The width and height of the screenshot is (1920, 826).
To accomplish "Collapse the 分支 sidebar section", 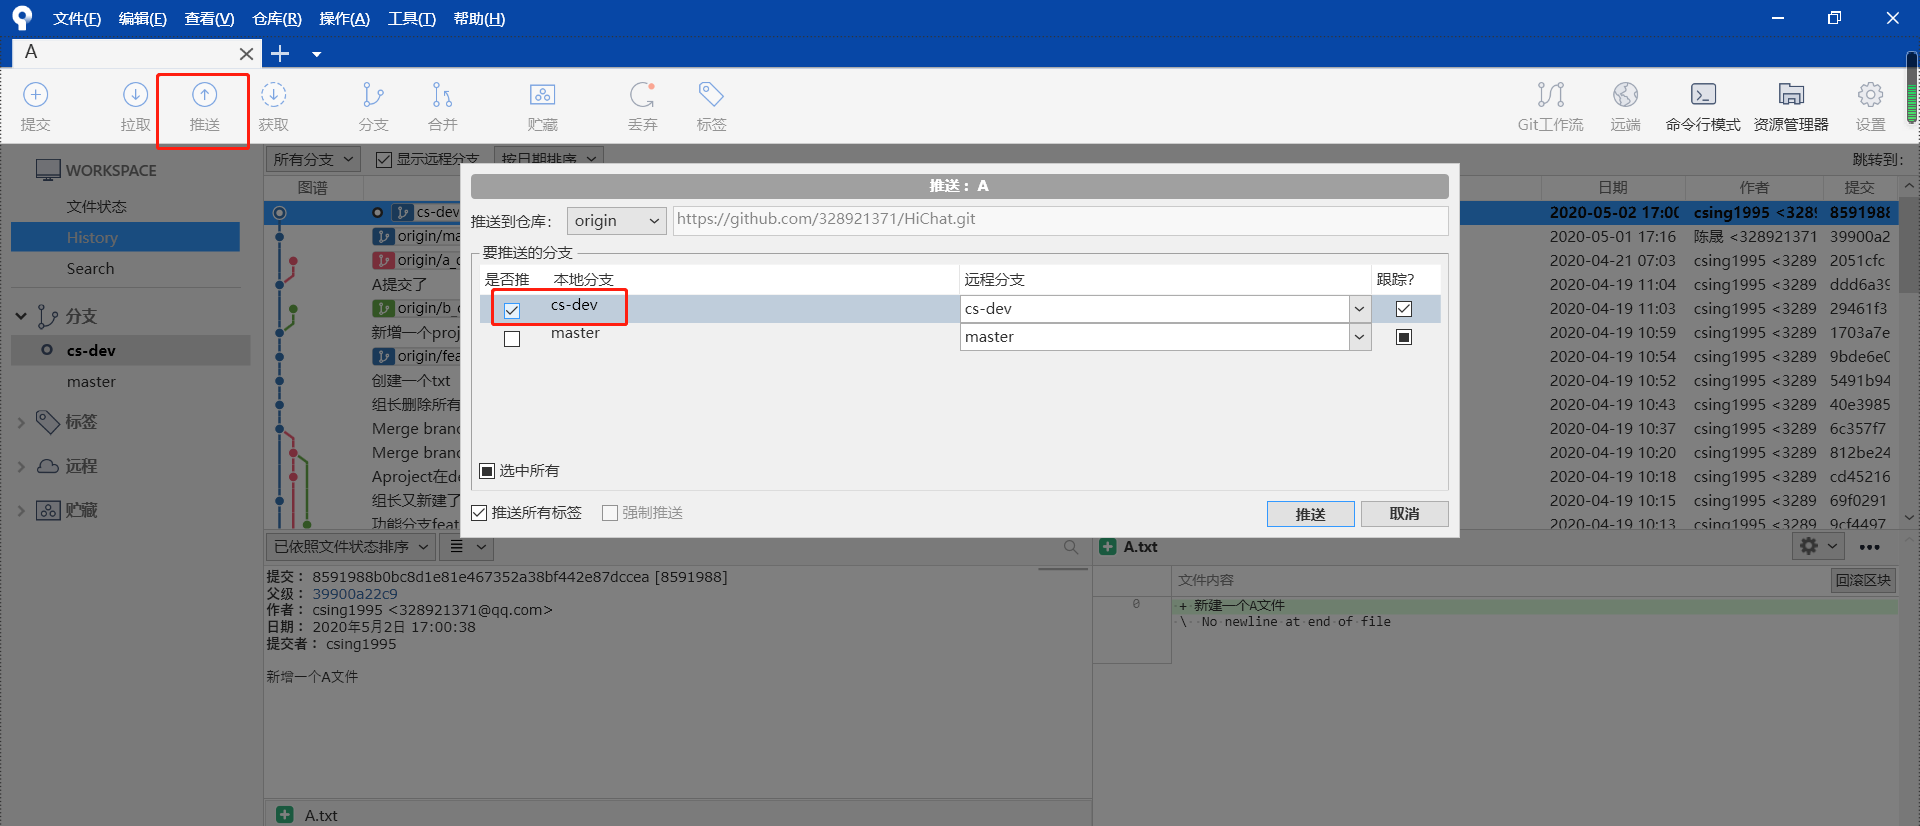I will click(21, 316).
